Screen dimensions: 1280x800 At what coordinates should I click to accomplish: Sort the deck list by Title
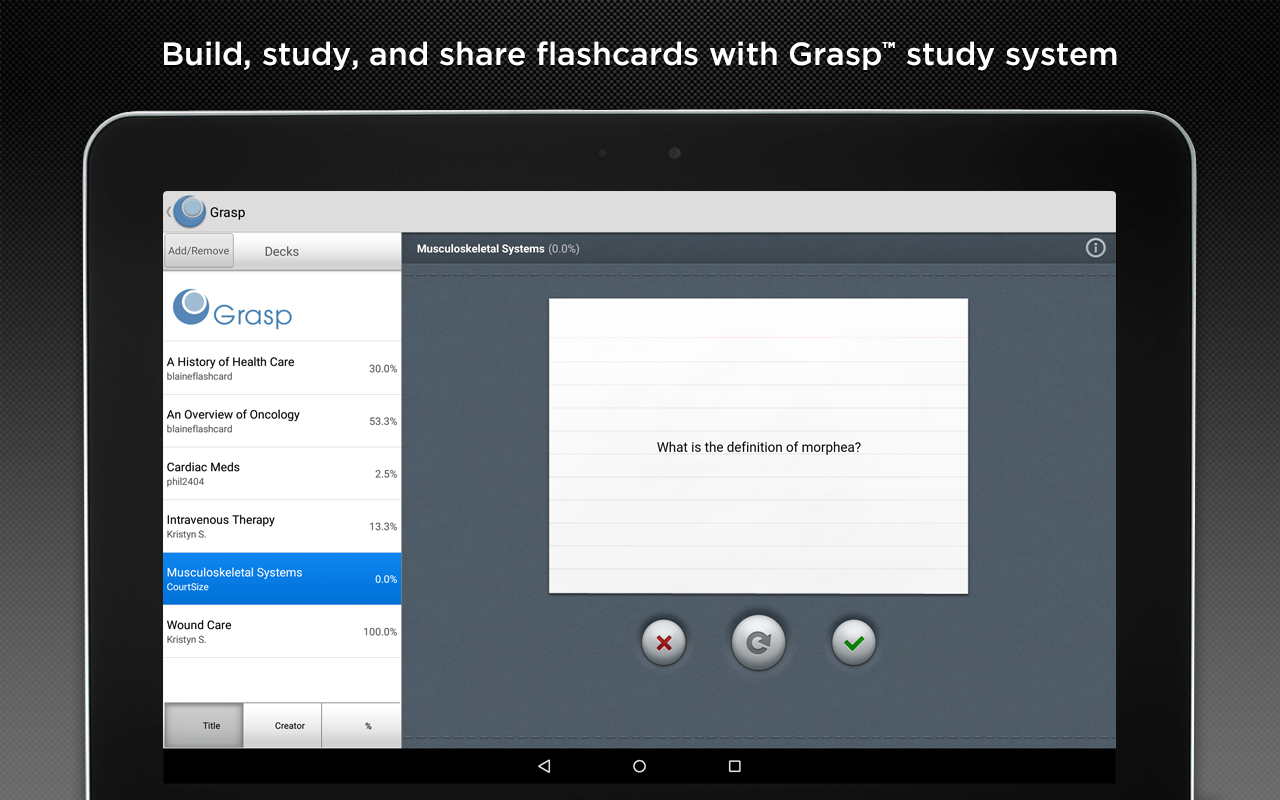[x=211, y=725]
